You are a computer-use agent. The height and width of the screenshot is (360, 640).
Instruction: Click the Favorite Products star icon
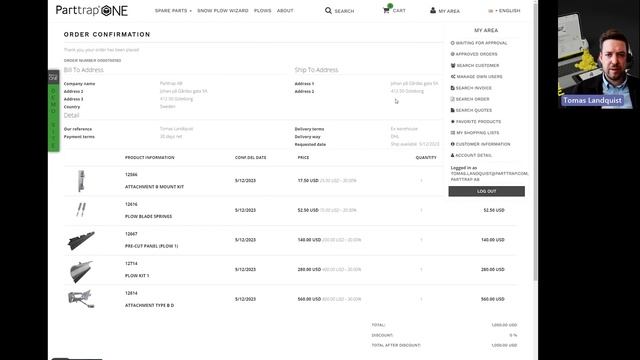(452, 122)
